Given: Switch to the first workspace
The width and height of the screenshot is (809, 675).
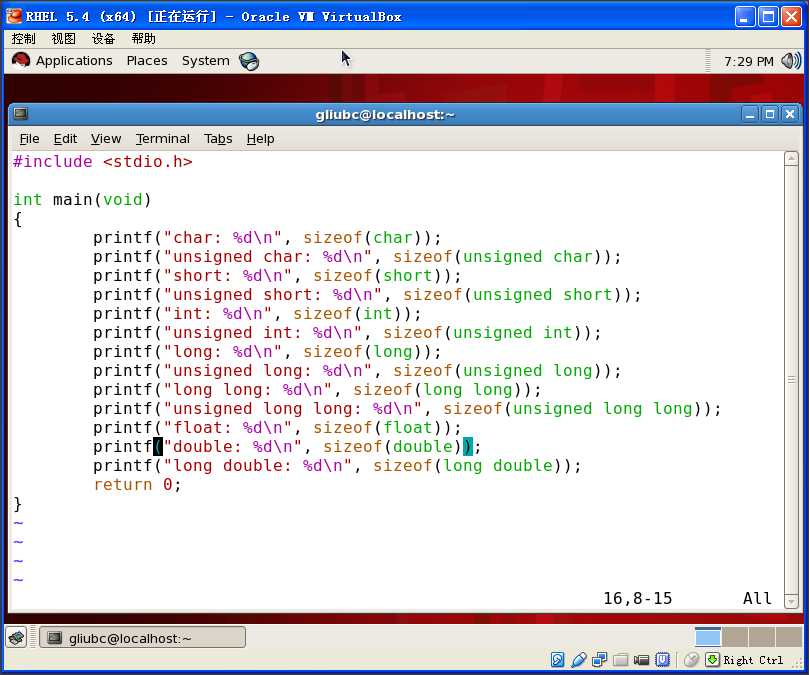Looking at the screenshot, I should (x=707, y=637).
